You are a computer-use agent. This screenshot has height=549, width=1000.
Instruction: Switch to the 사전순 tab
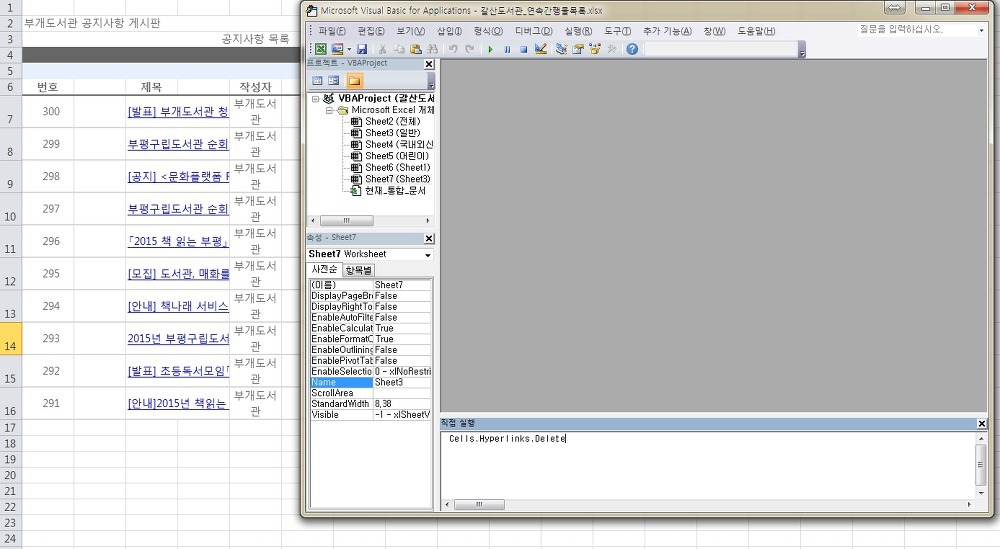point(325,270)
